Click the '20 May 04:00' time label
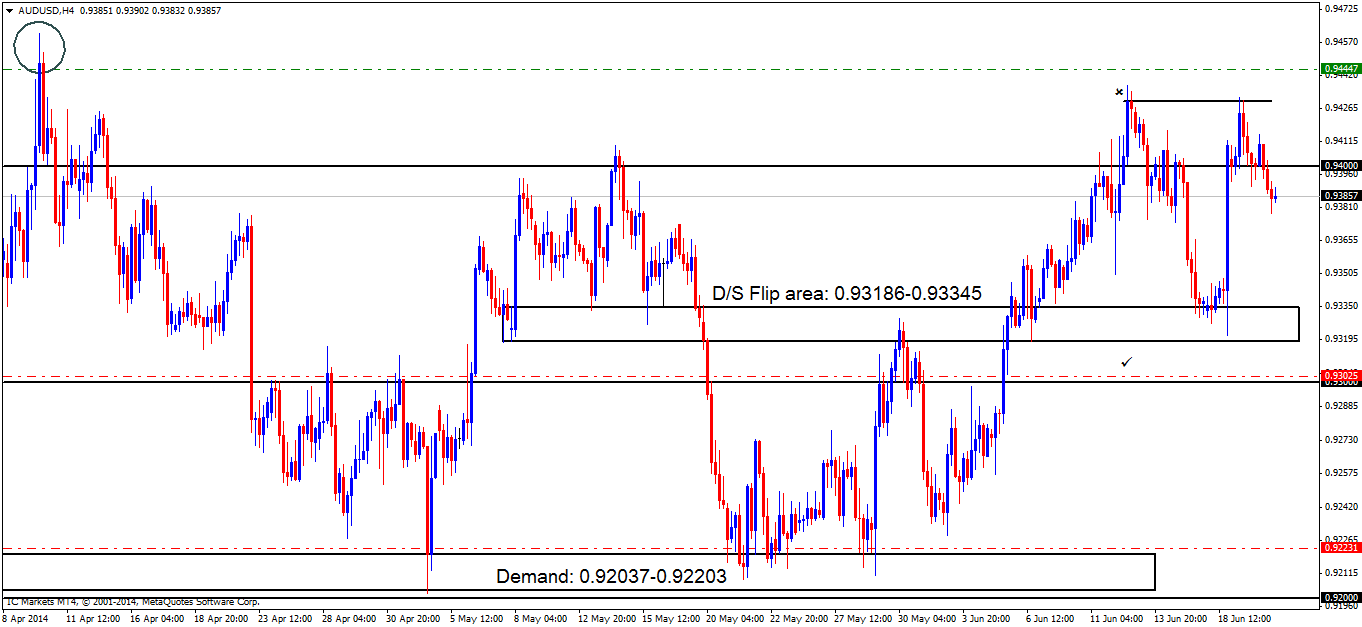 pyautogui.click(x=735, y=618)
